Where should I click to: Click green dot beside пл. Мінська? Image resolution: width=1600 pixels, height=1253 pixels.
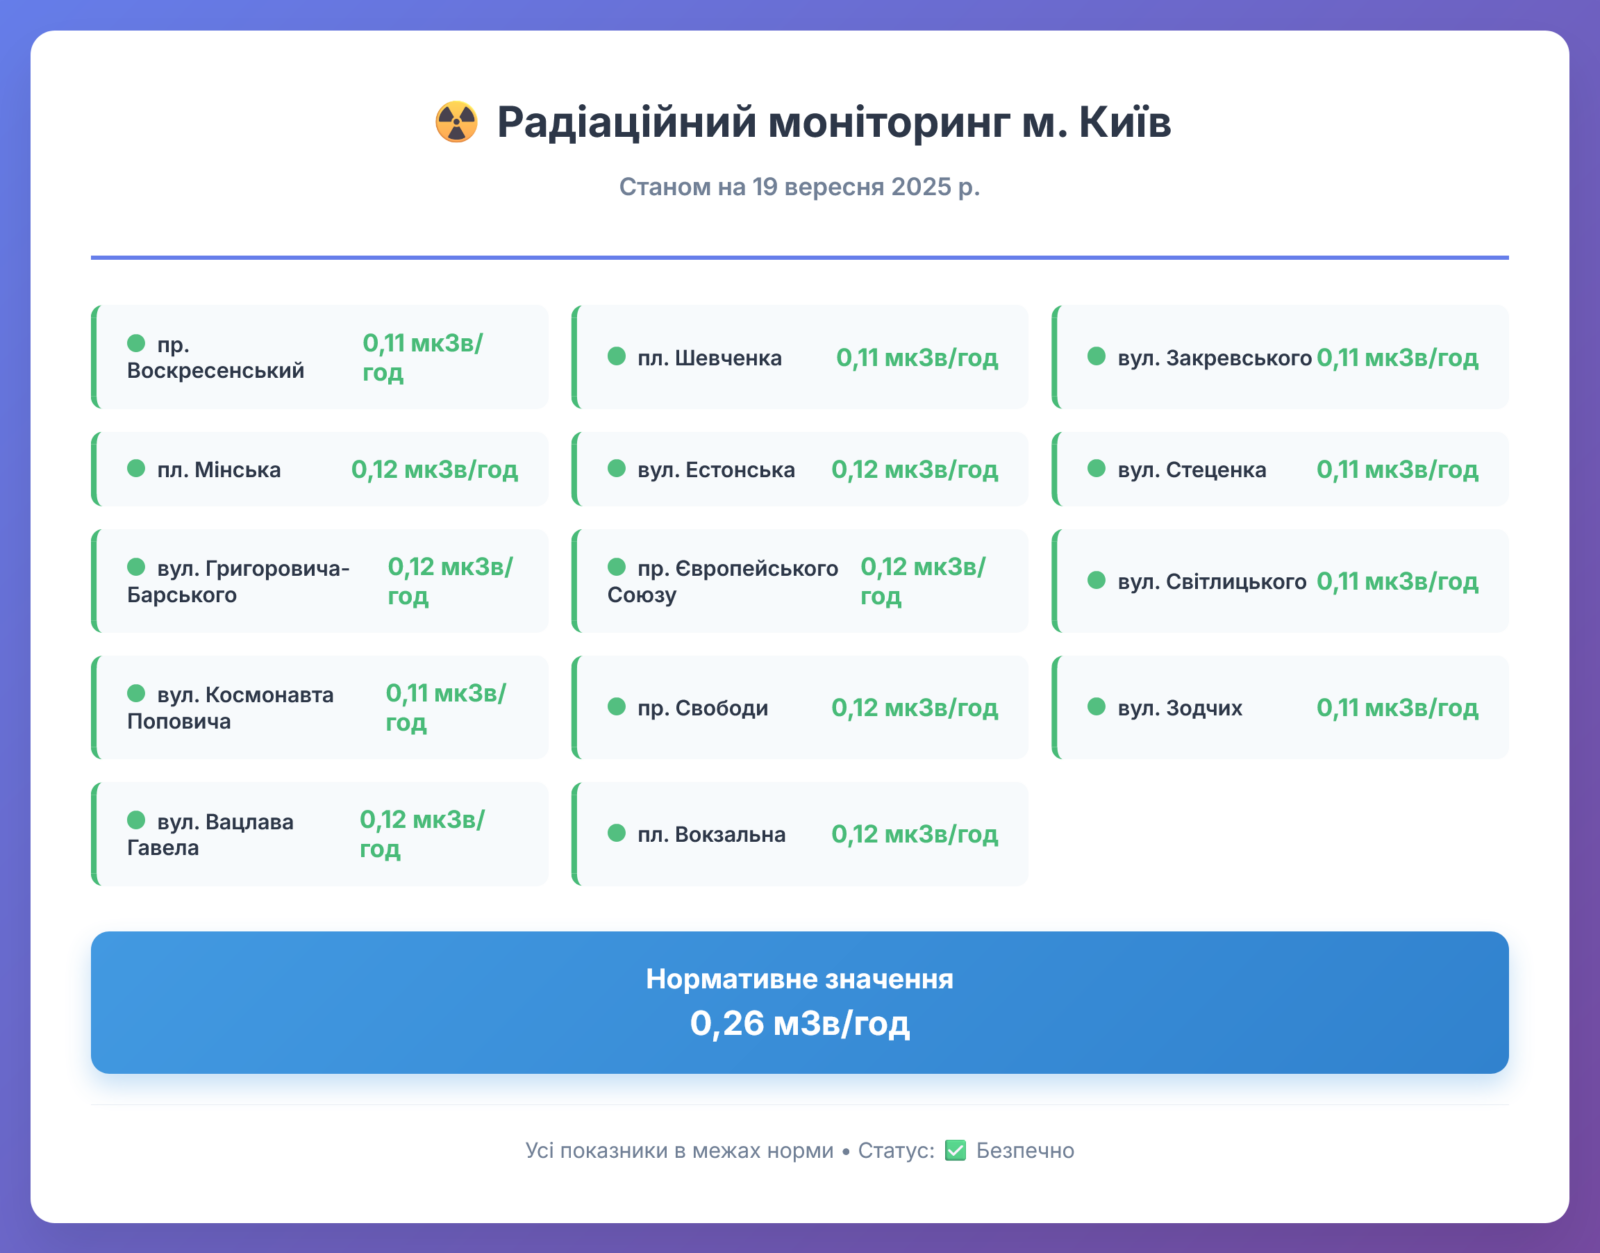(x=136, y=469)
